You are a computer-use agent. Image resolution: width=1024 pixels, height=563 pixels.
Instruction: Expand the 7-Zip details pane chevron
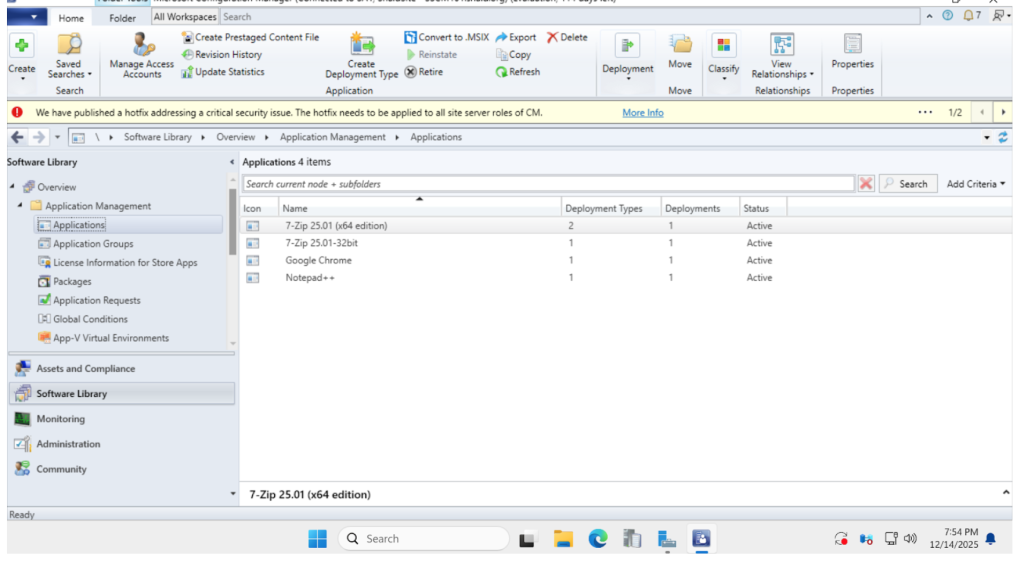click(1005, 493)
